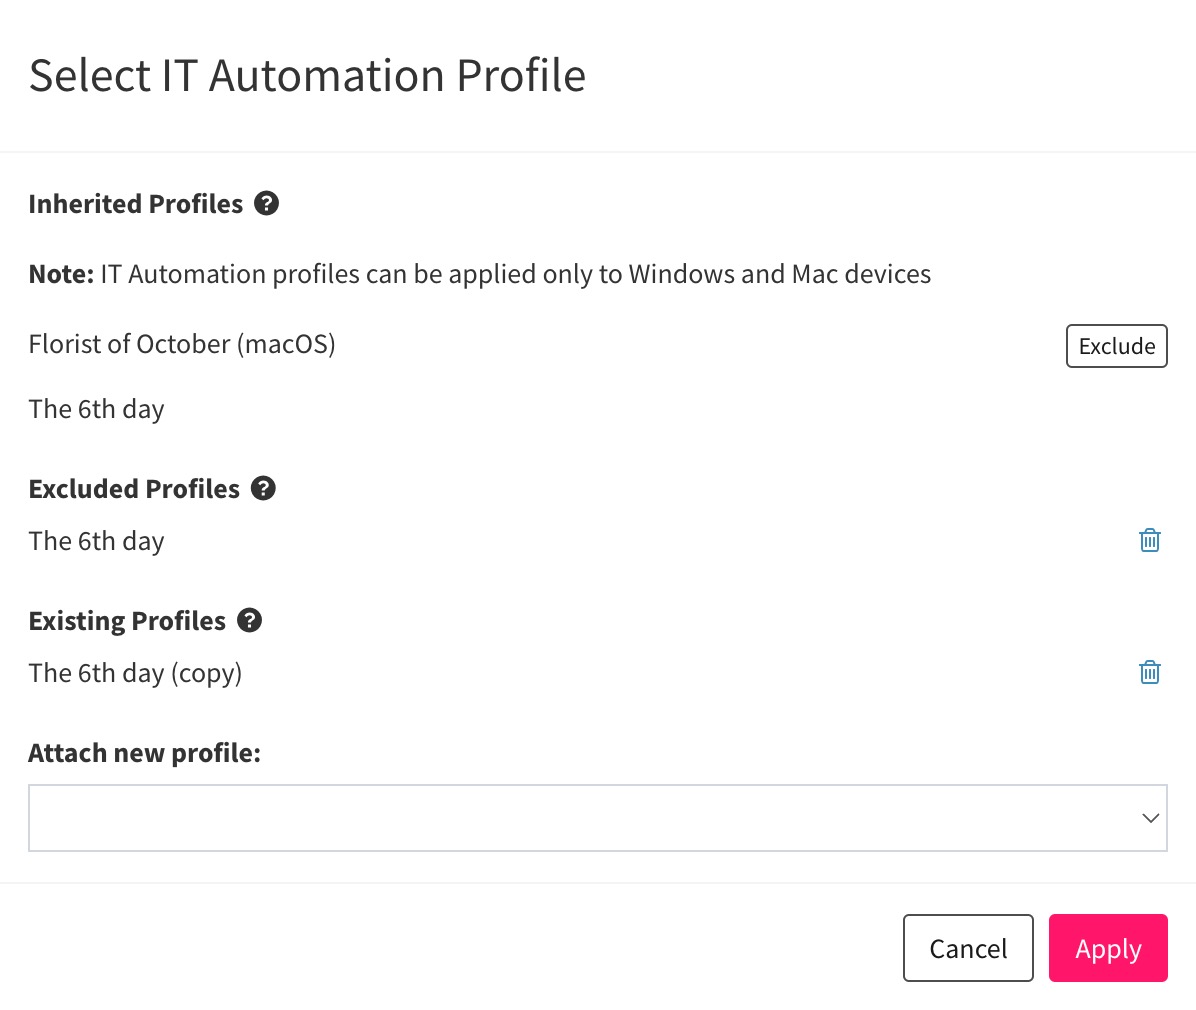Screen dimensions: 1196x1010
Task: Select The 6th day inherited profile
Action: coord(96,408)
